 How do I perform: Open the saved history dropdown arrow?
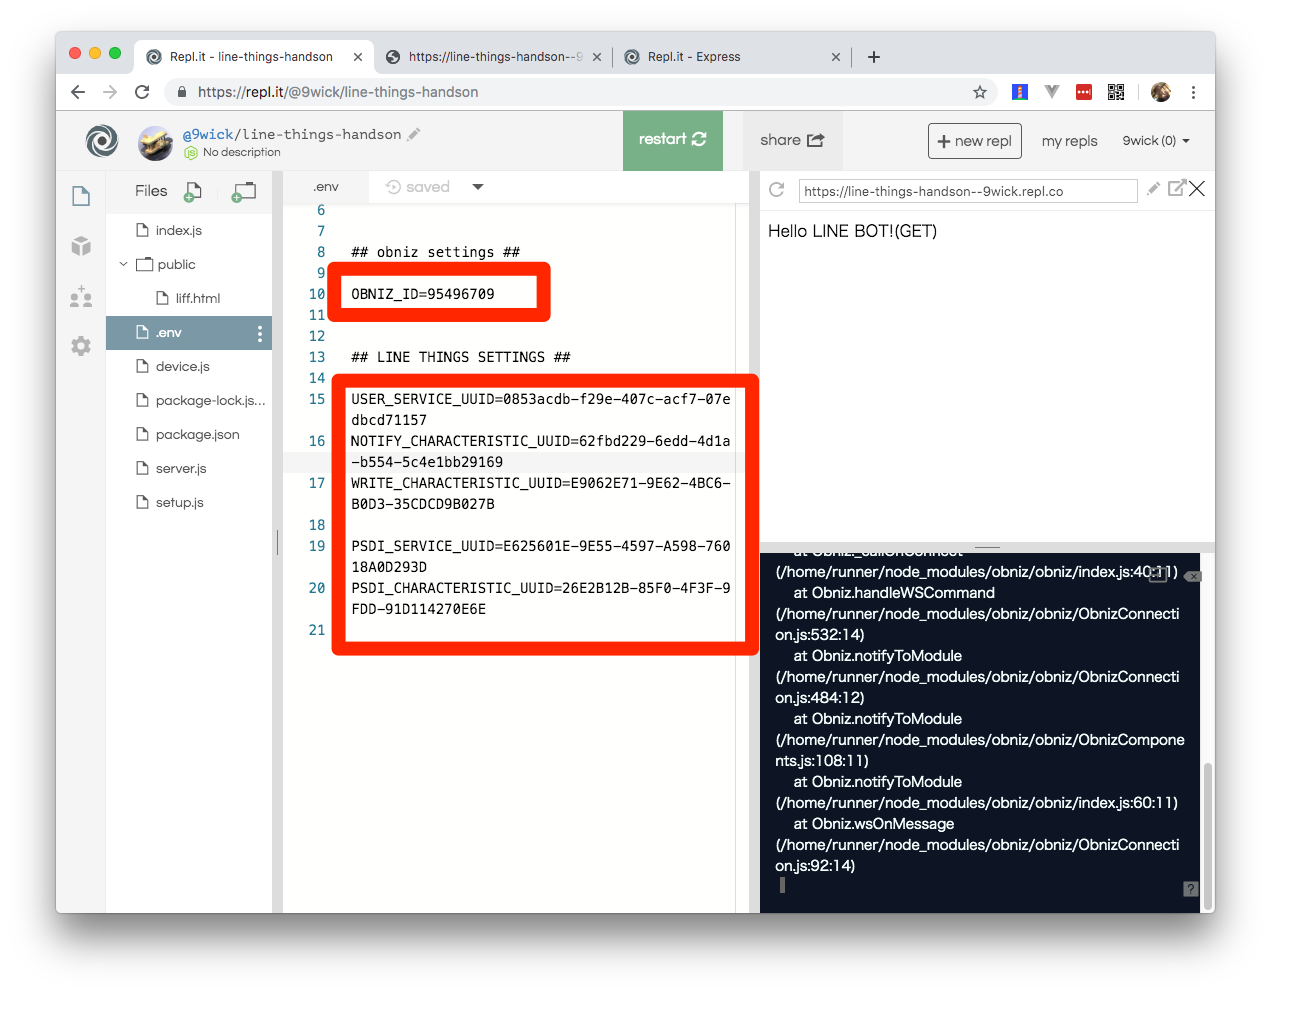pyautogui.click(x=478, y=187)
